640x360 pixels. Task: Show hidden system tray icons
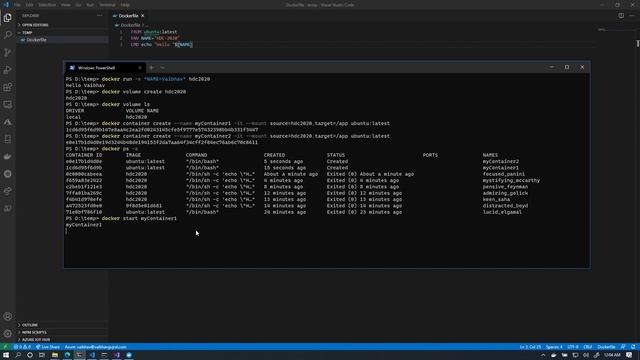(x=543, y=356)
